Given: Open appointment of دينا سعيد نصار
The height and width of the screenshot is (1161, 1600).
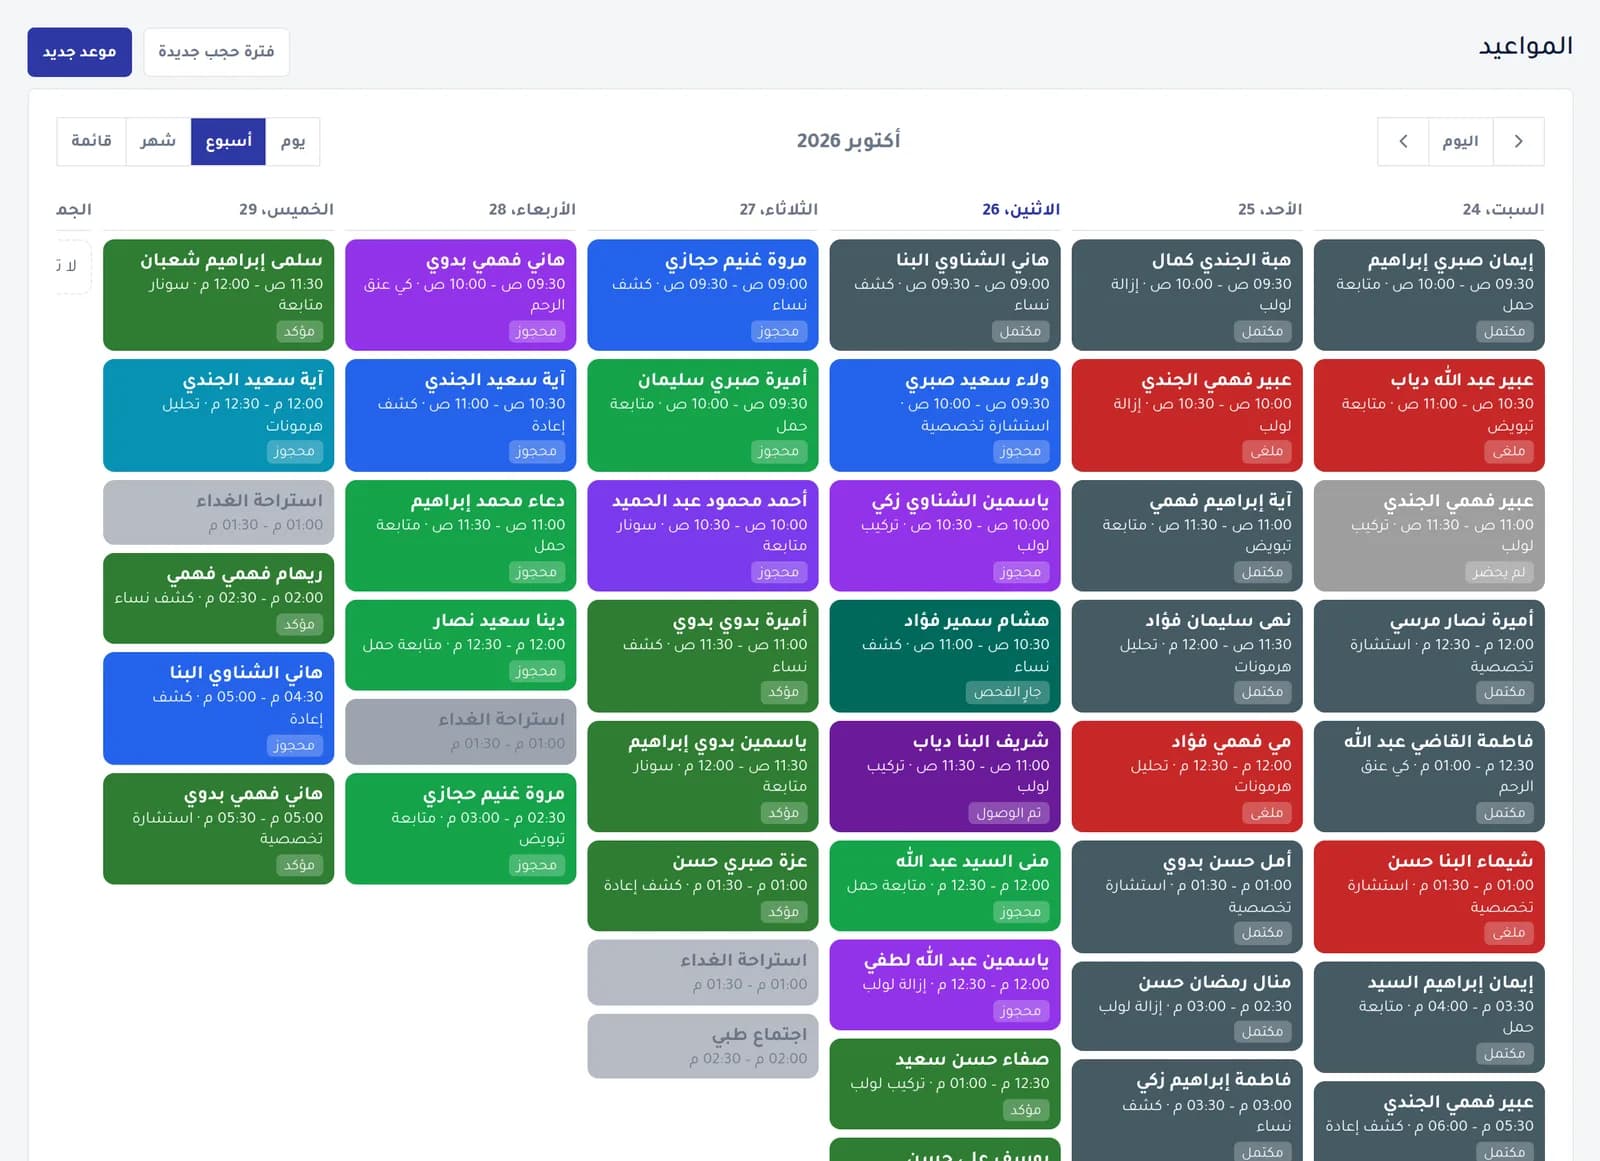Looking at the screenshot, I should [x=461, y=645].
